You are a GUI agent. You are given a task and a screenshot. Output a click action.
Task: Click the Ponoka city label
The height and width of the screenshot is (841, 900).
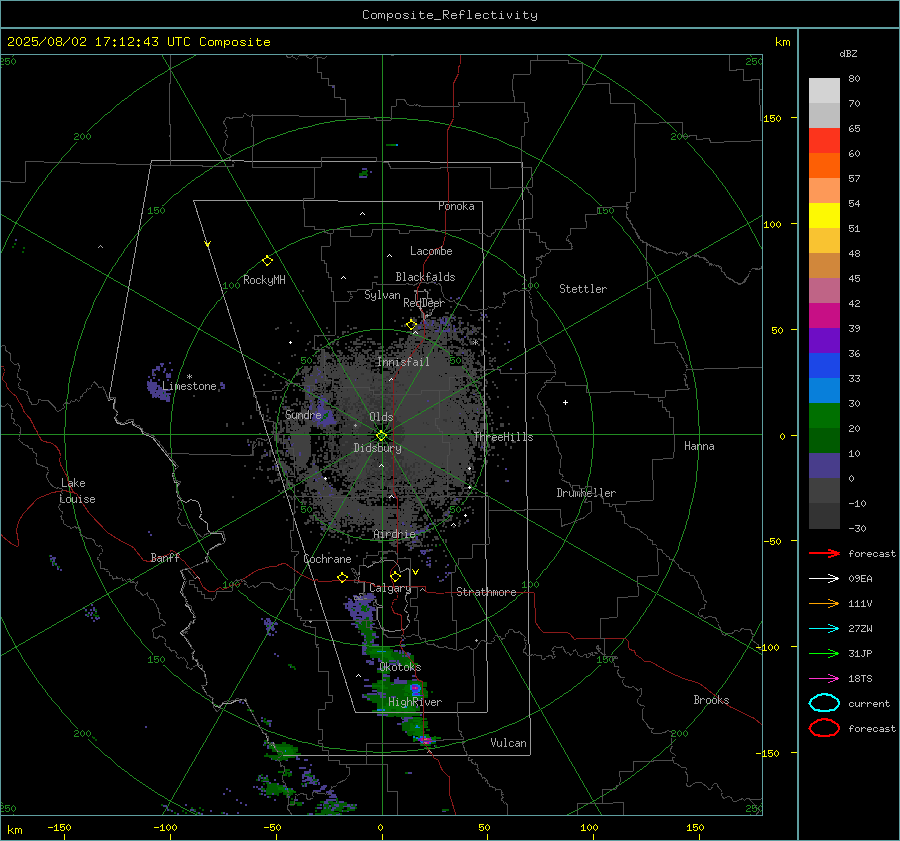(x=456, y=206)
